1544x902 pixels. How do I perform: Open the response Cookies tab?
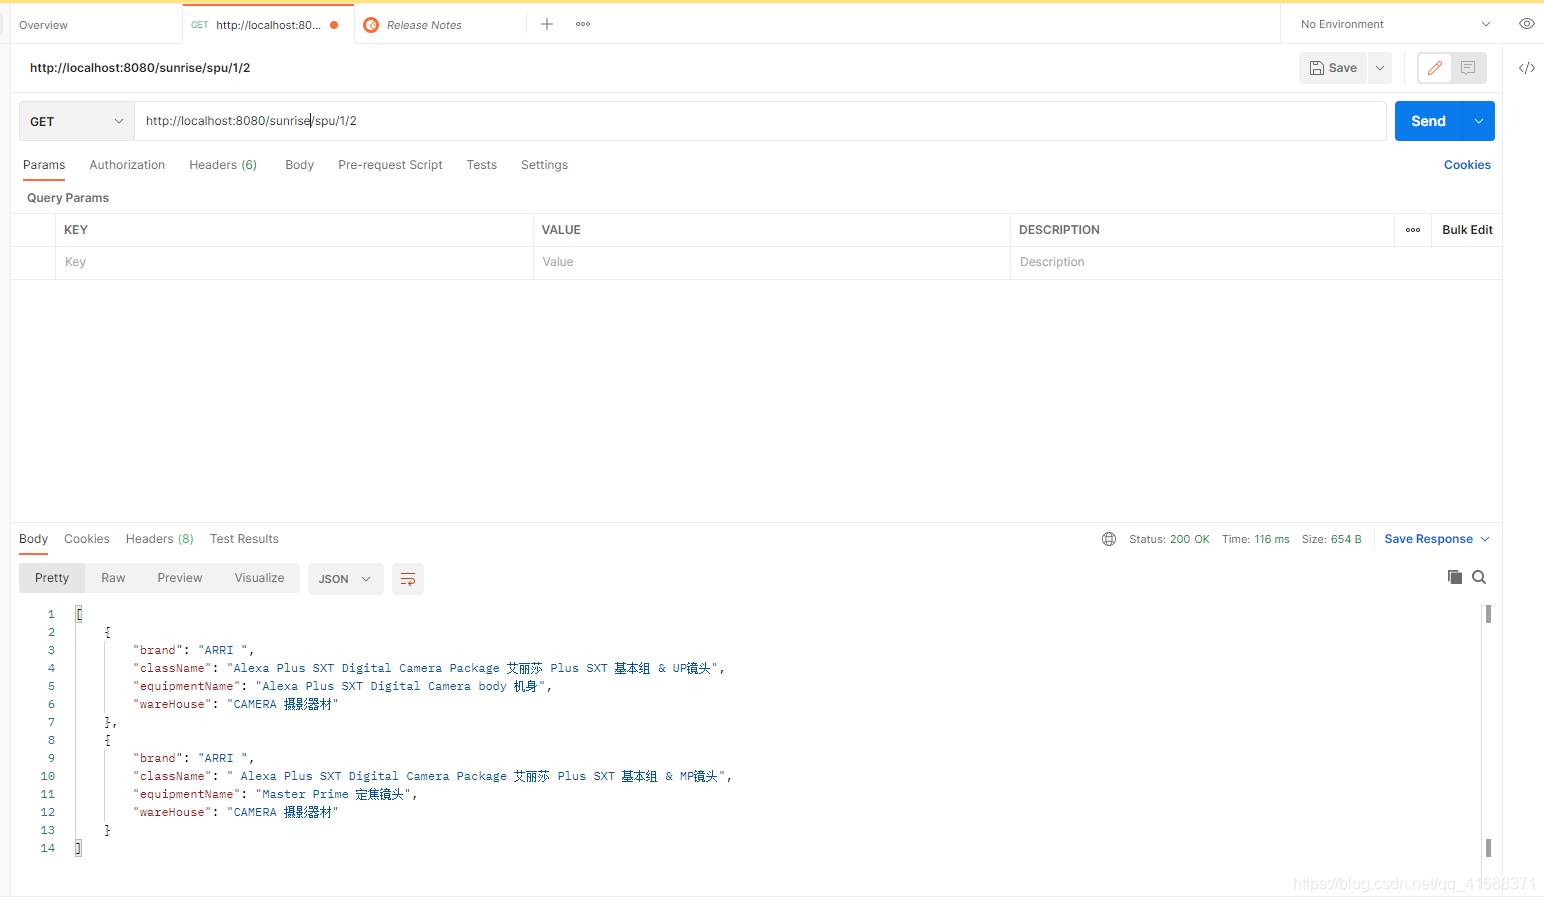(x=87, y=539)
